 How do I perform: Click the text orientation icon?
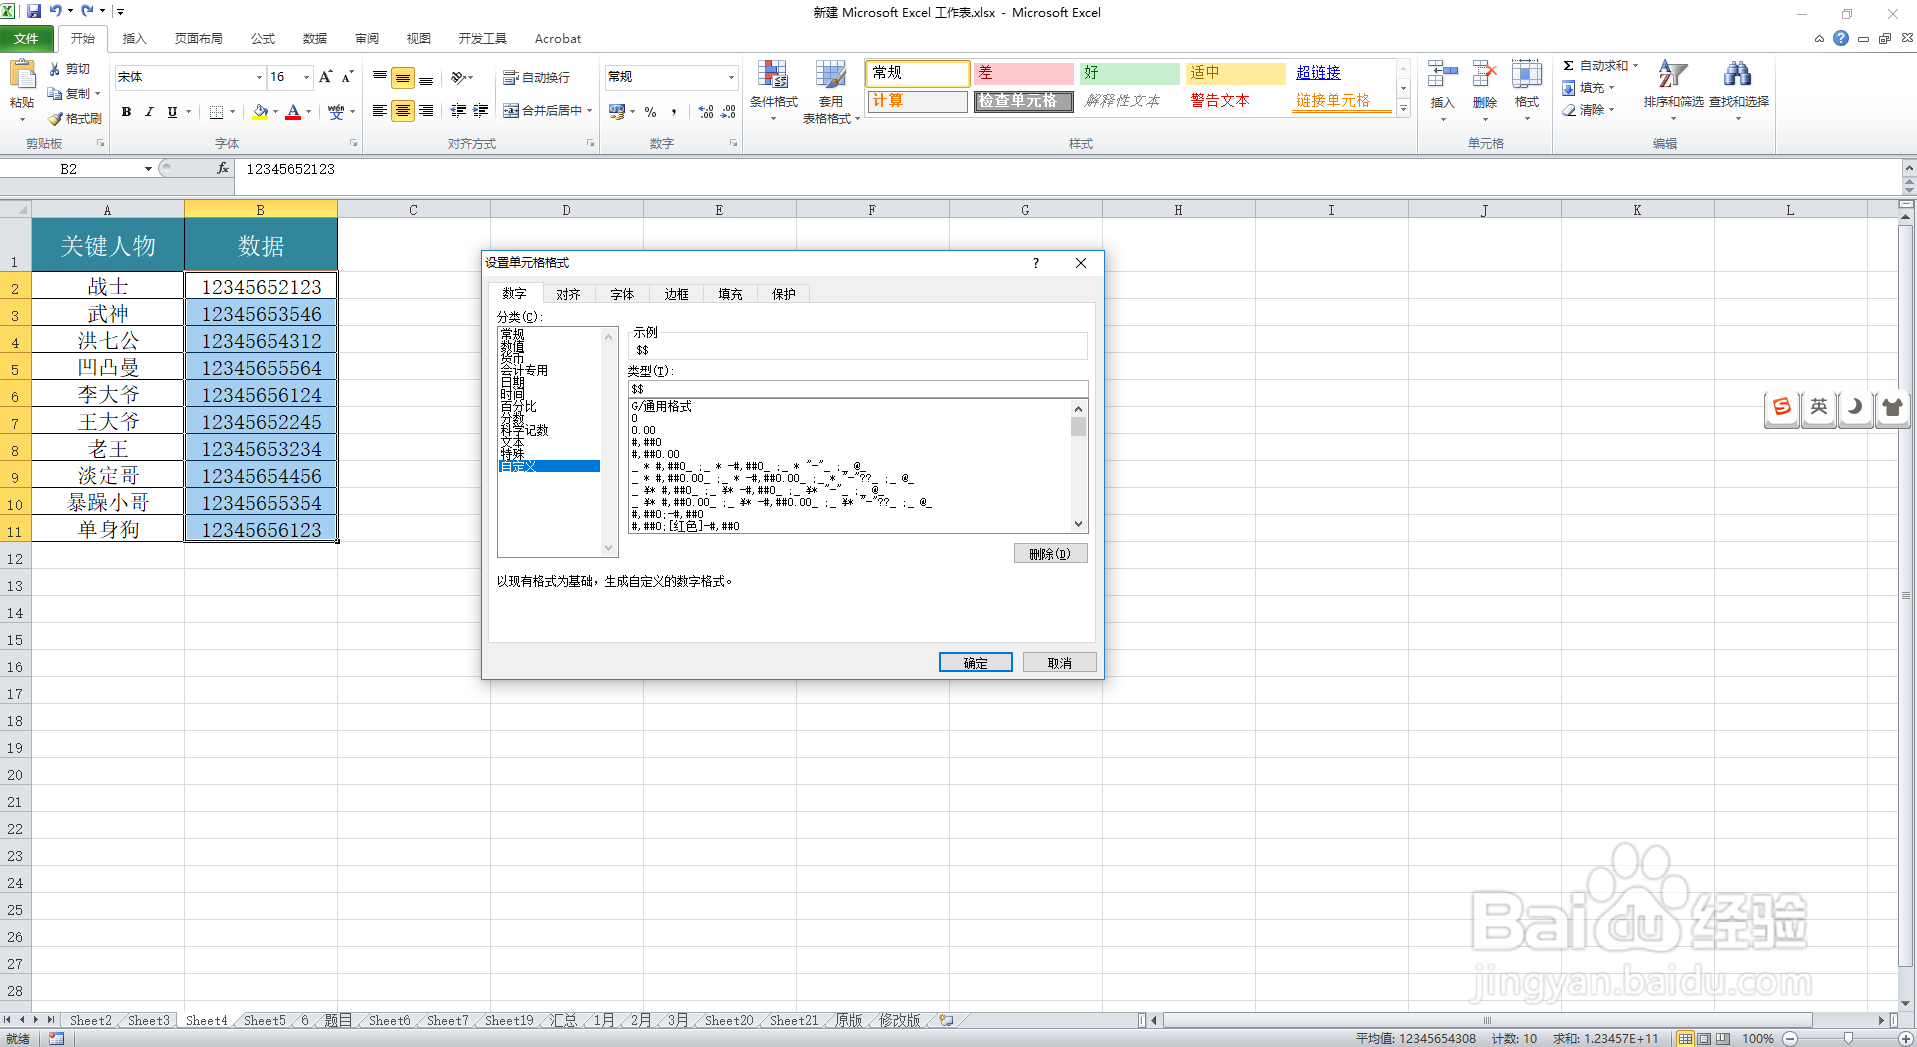coord(458,78)
